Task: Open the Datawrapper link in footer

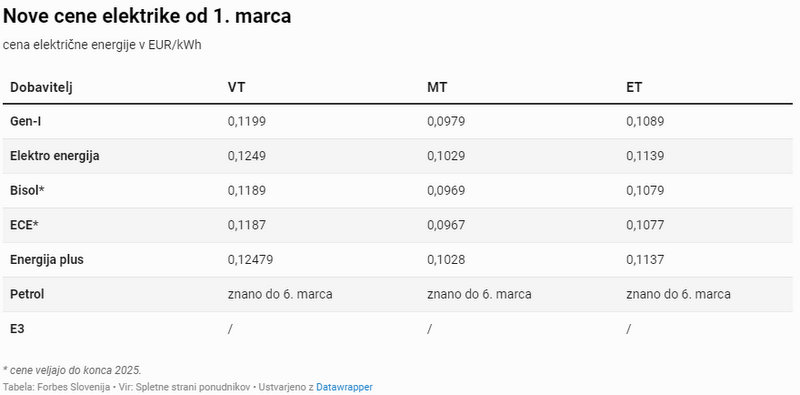Action: click(344, 387)
